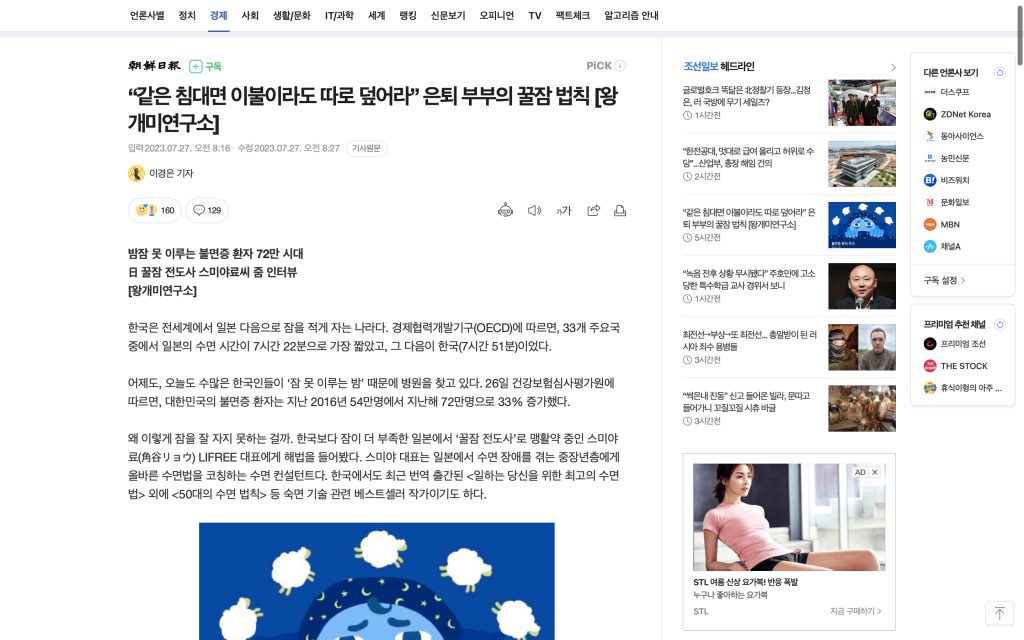Click the scroll-to-top arrow button
This screenshot has width=1024, height=640.
(x=999, y=613)
